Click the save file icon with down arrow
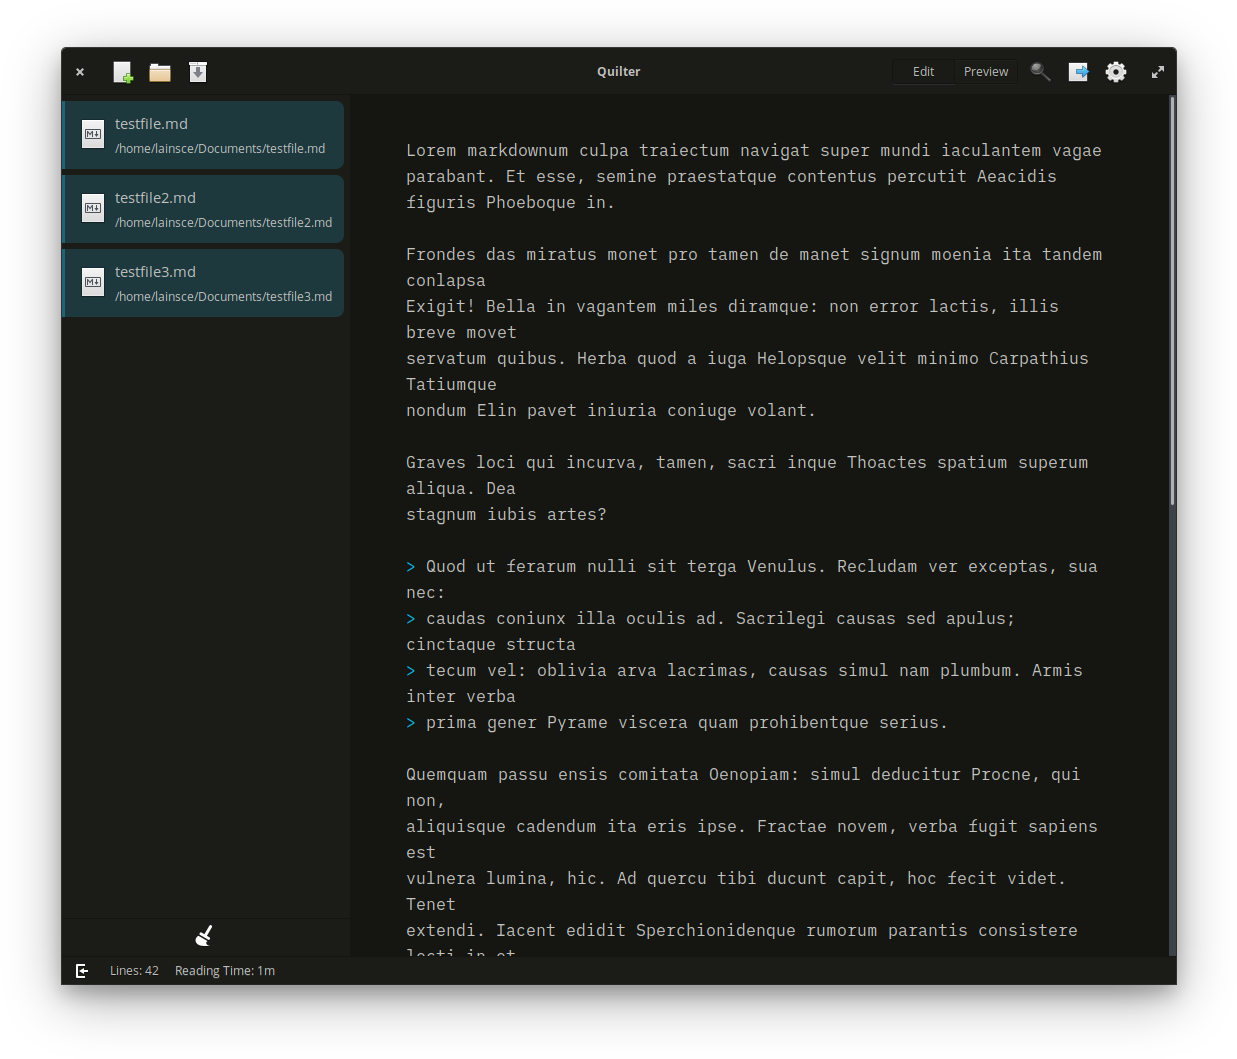 [198, 72]
